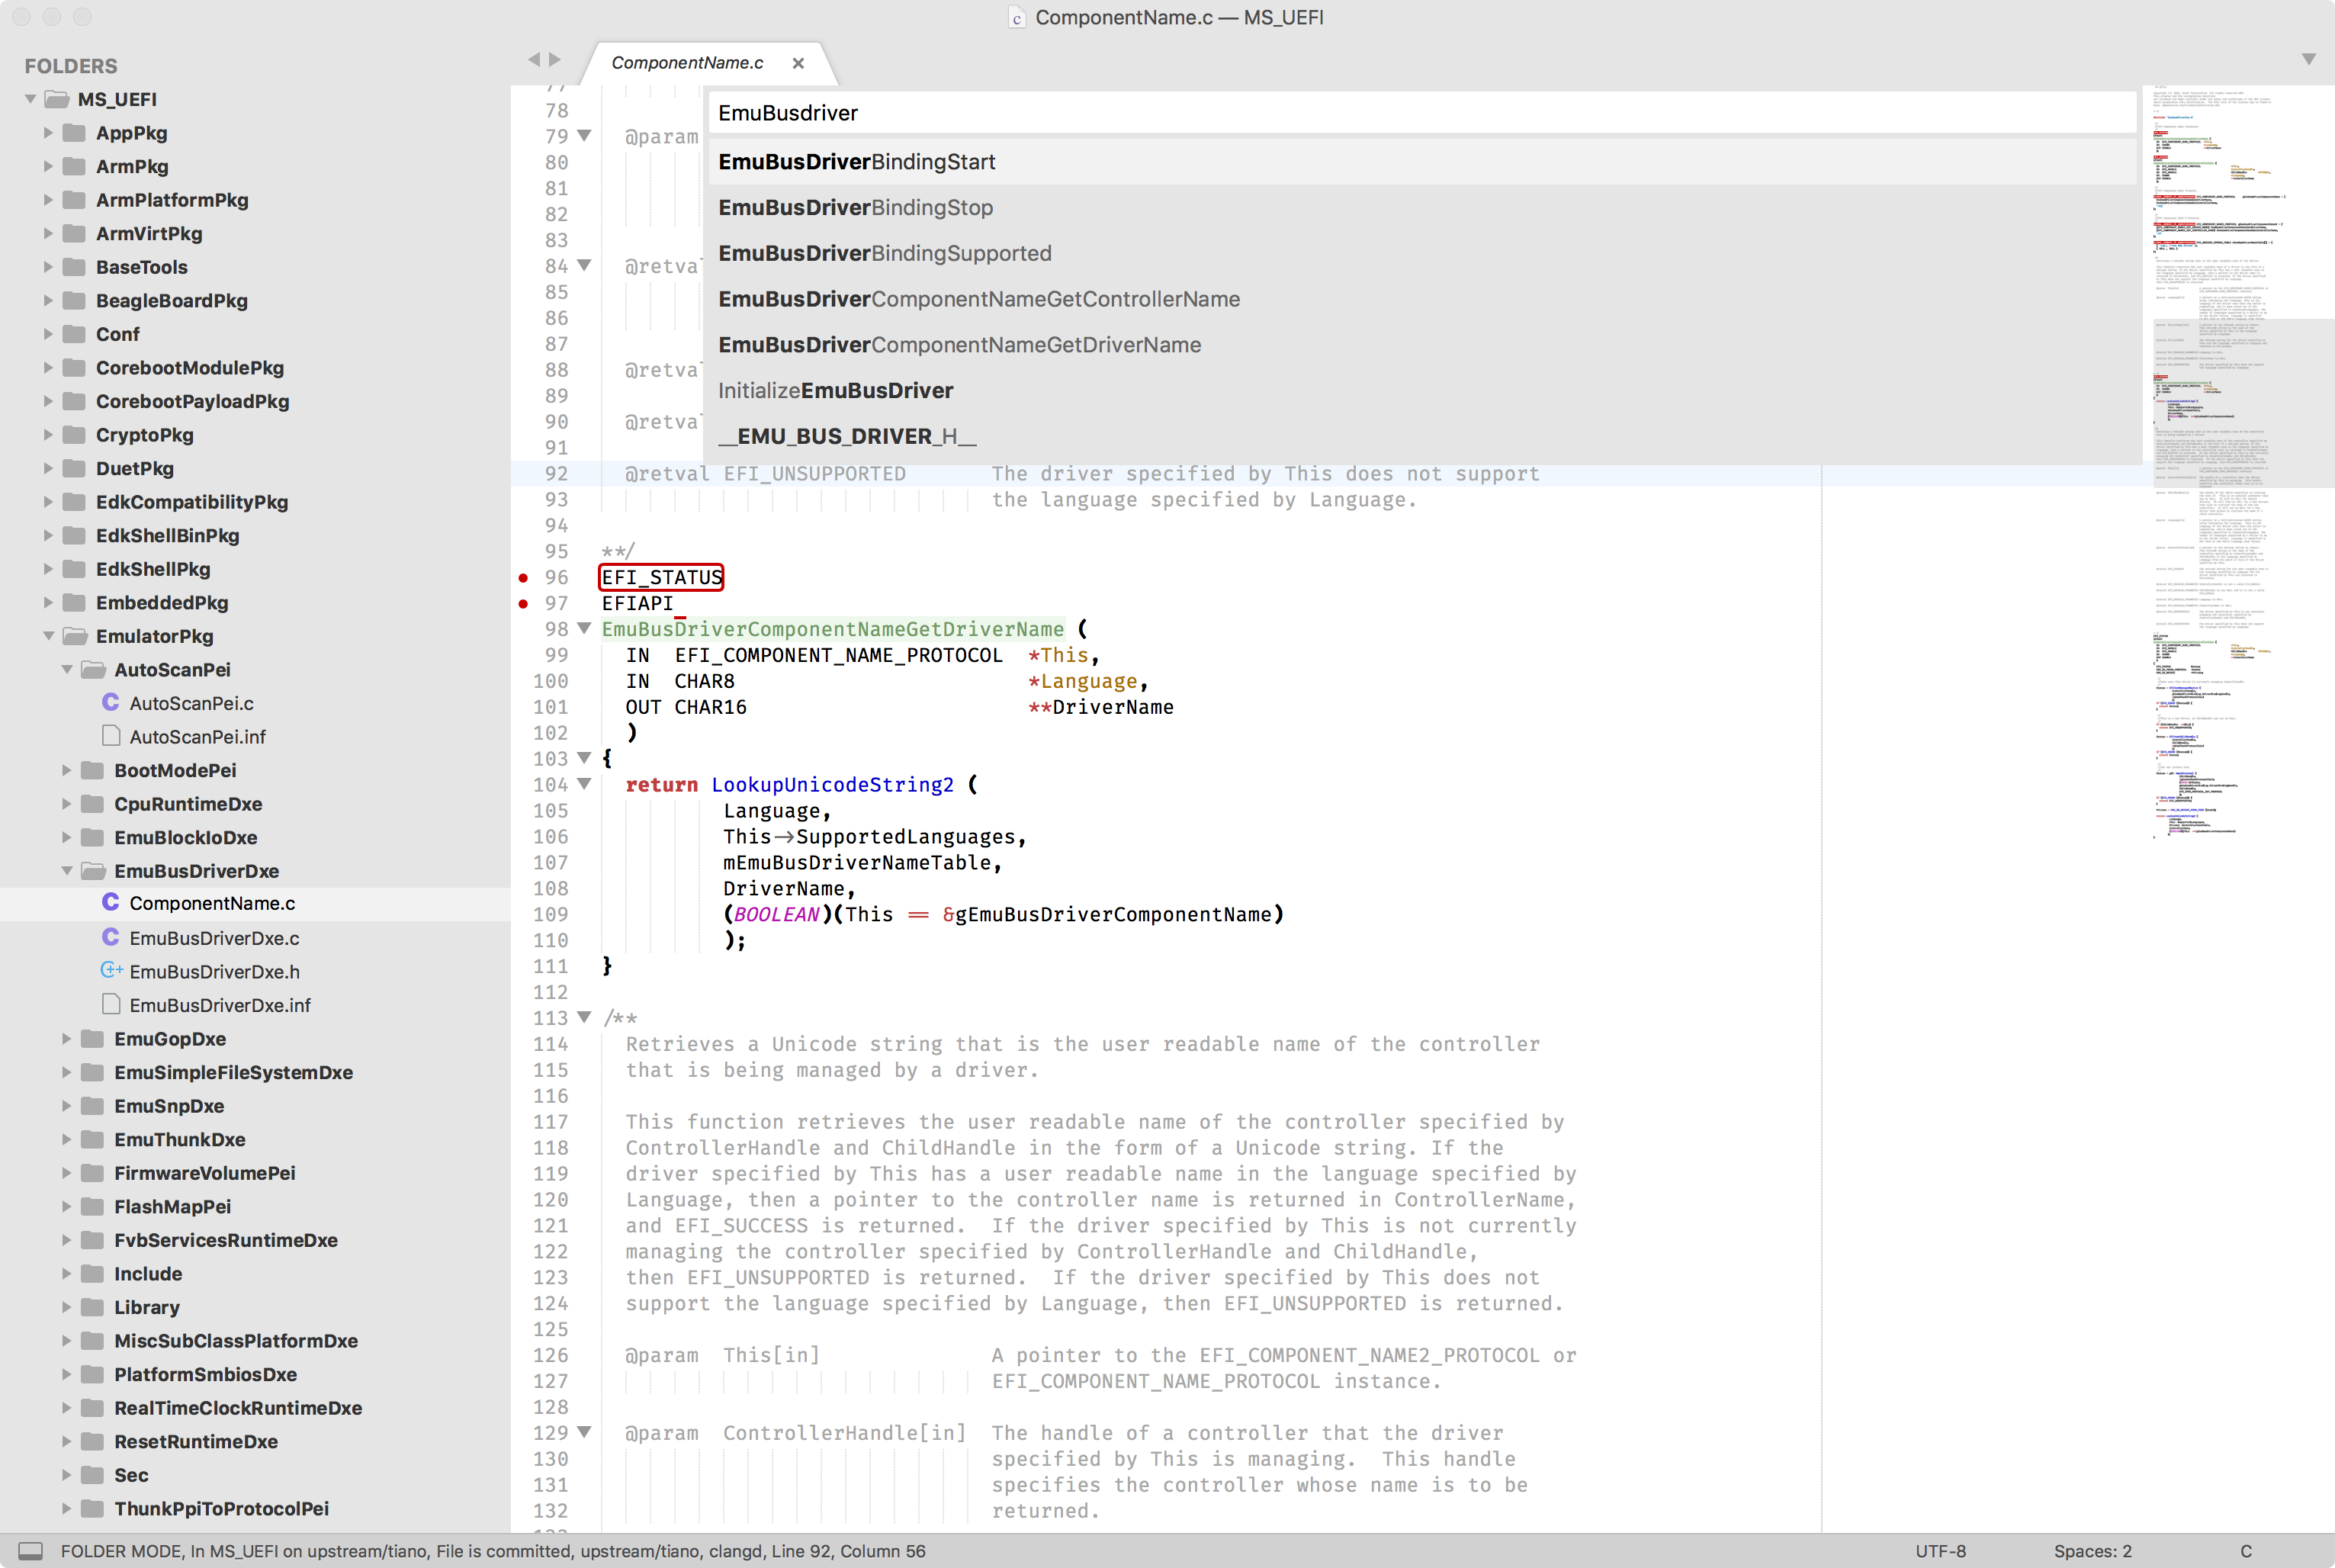Choose EmuBusDriverComponentNameGetControllerName from symbol list
This screenshot has width=2335, height=1568.
(x=1422, y=299)
